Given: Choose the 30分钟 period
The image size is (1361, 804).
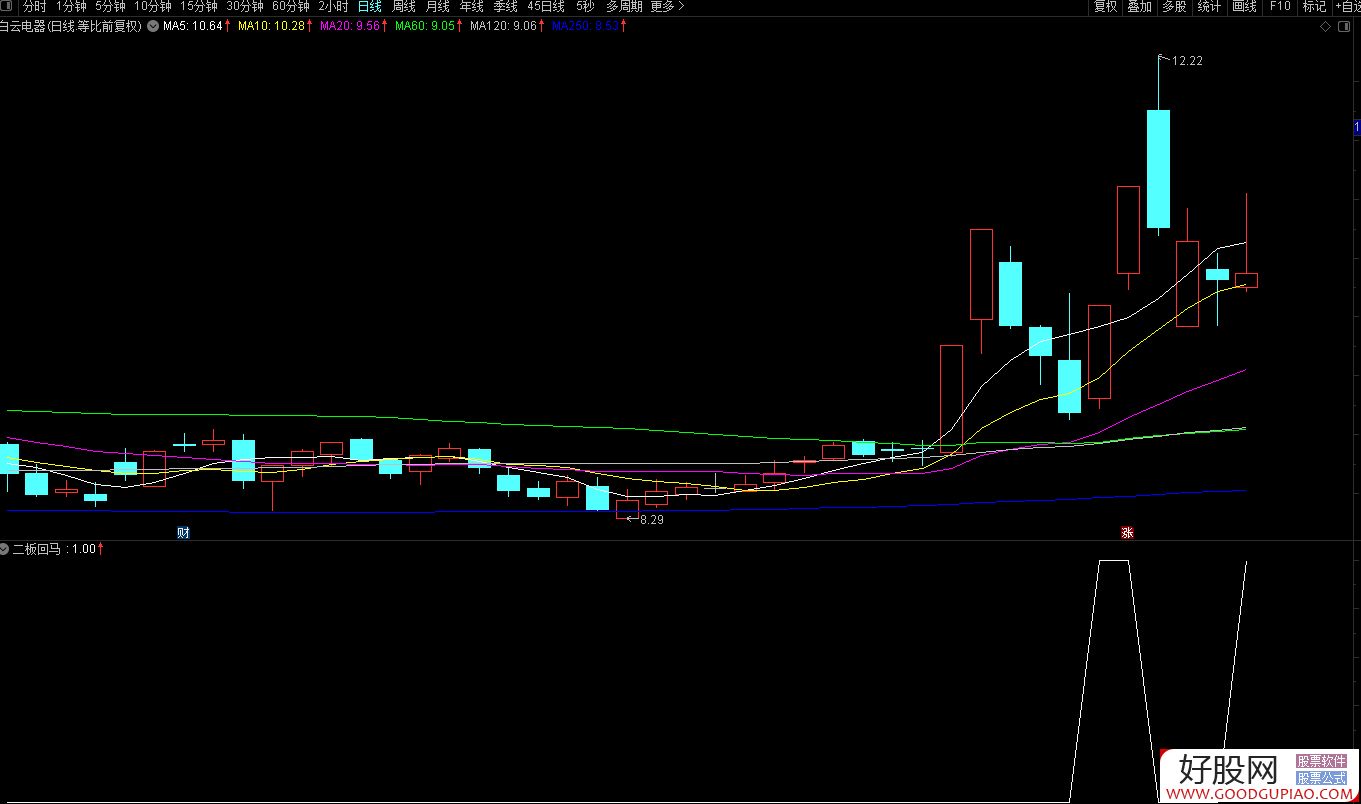Looking at the screenshot, I should click(245, 6).
